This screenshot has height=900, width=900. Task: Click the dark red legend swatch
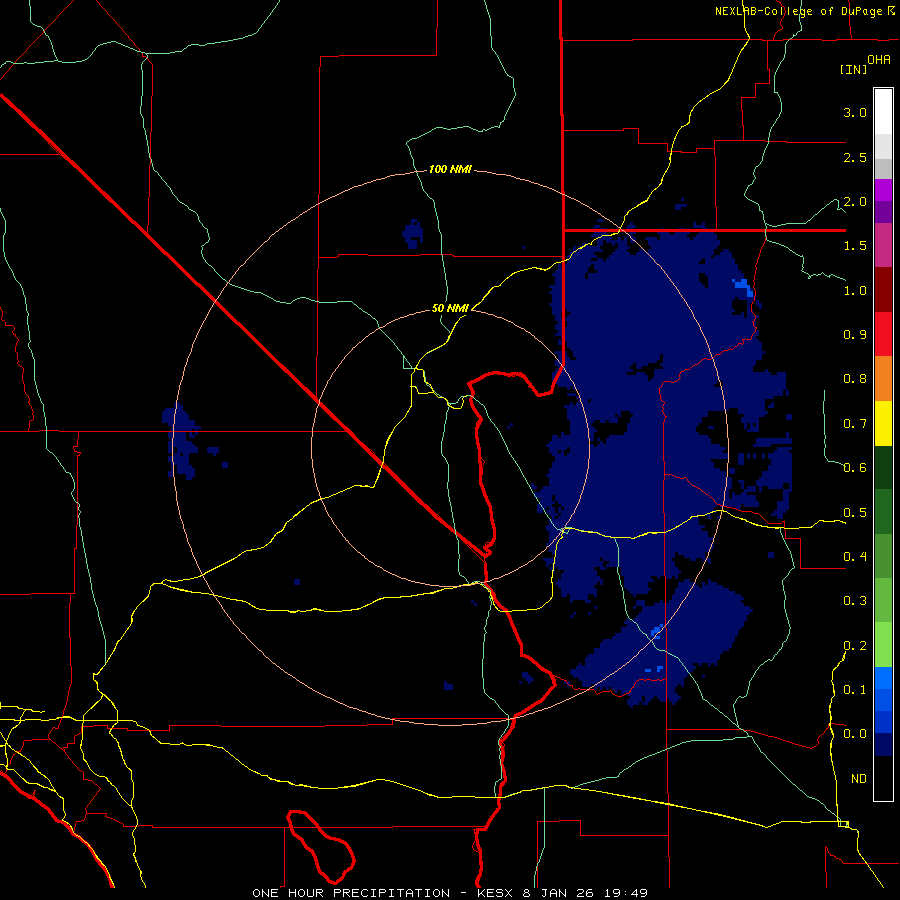pyautogui.click(x=883, y=289)
